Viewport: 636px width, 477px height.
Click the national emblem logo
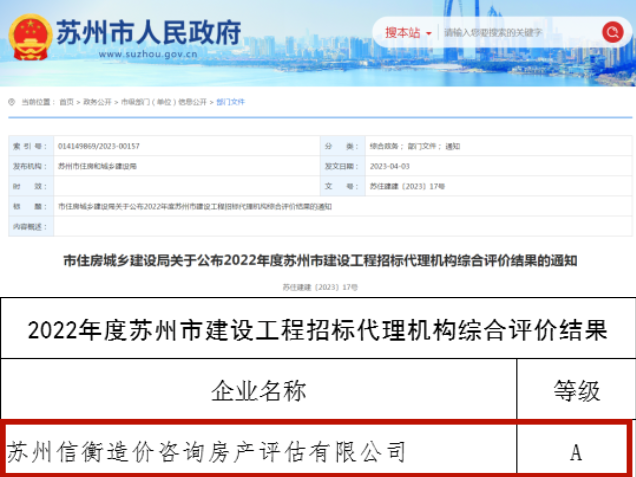[30, 37]
